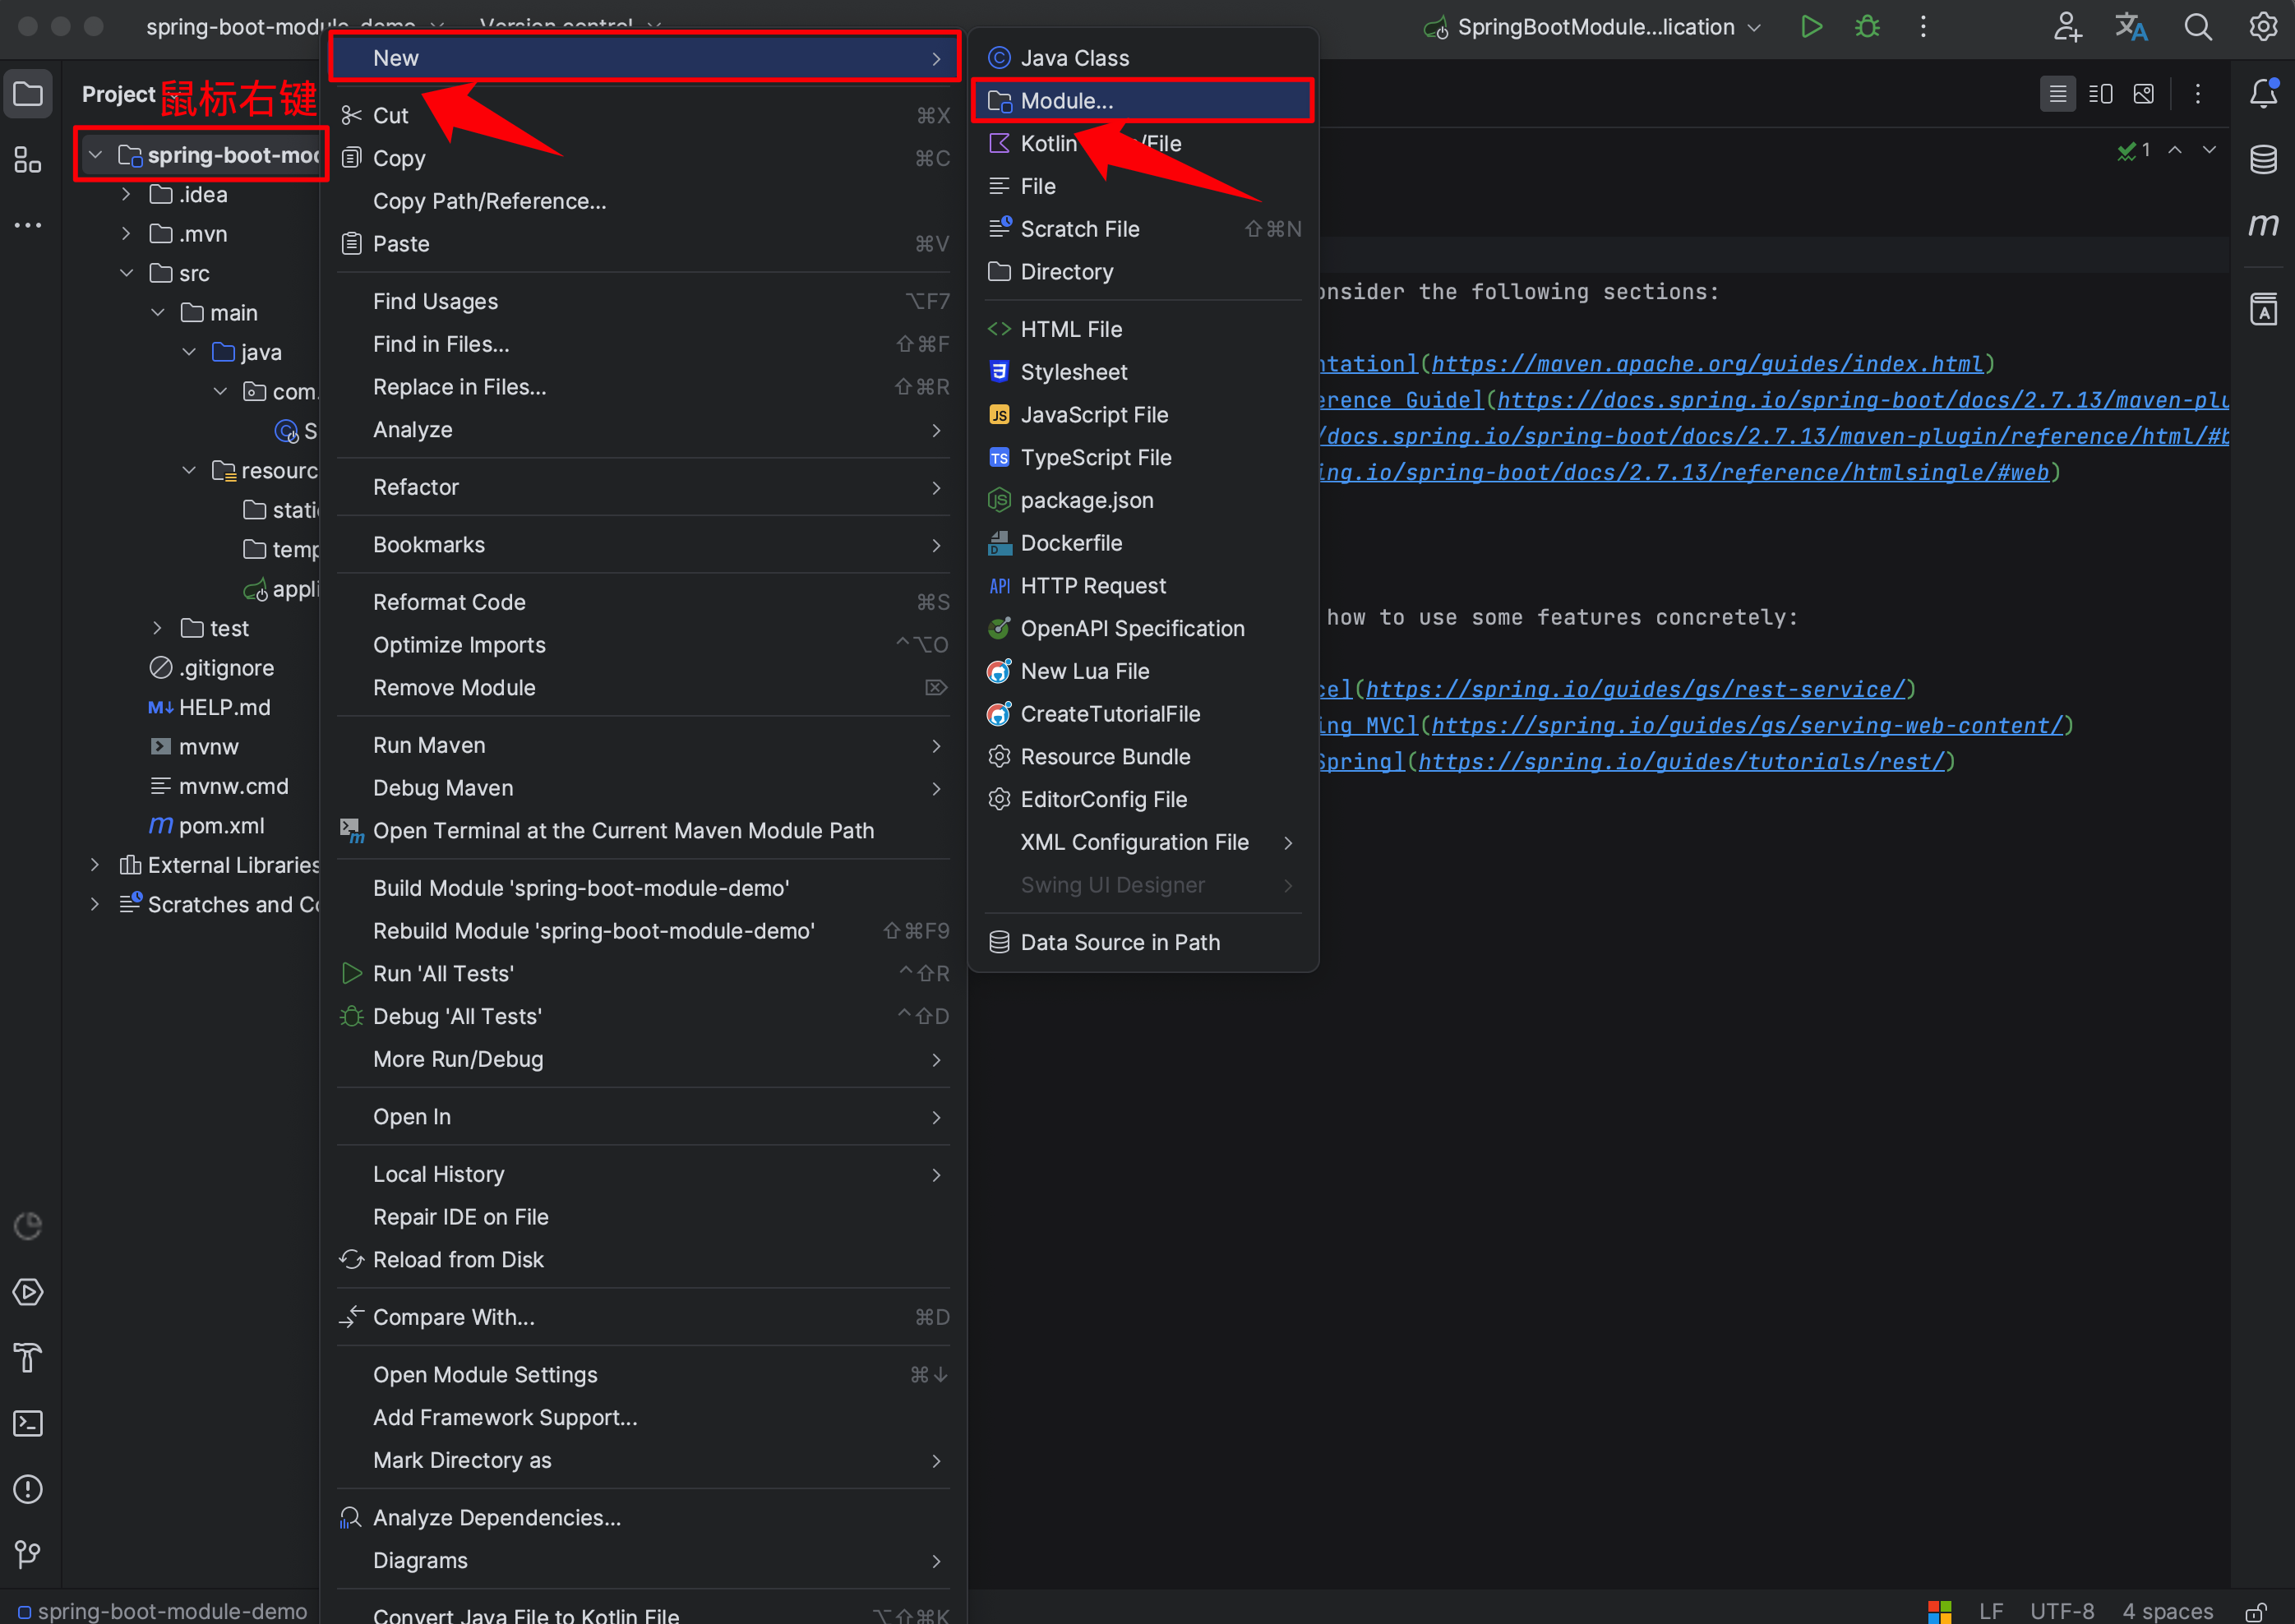Viewport: 2295px width, 1624px height.
Task: Open the Project tool window icon
Action: [x=28, y=95]
